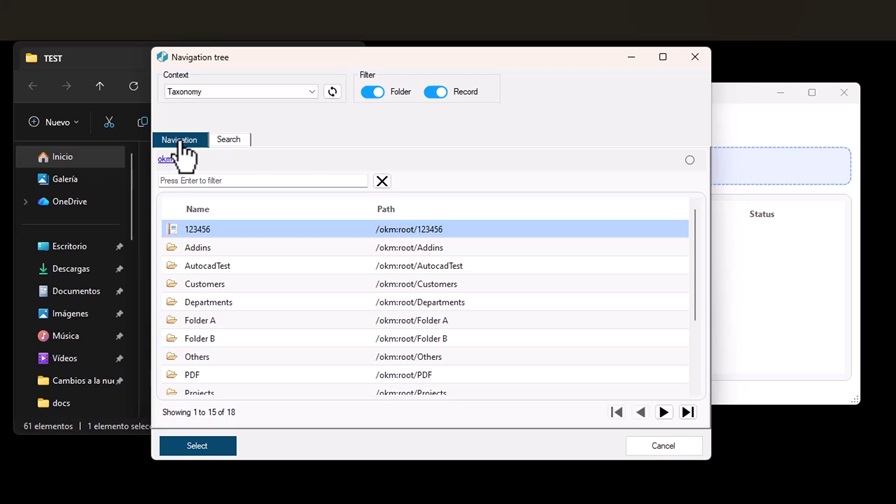Switch to the Search tab
Screen dimensions: 896x504
229,139
